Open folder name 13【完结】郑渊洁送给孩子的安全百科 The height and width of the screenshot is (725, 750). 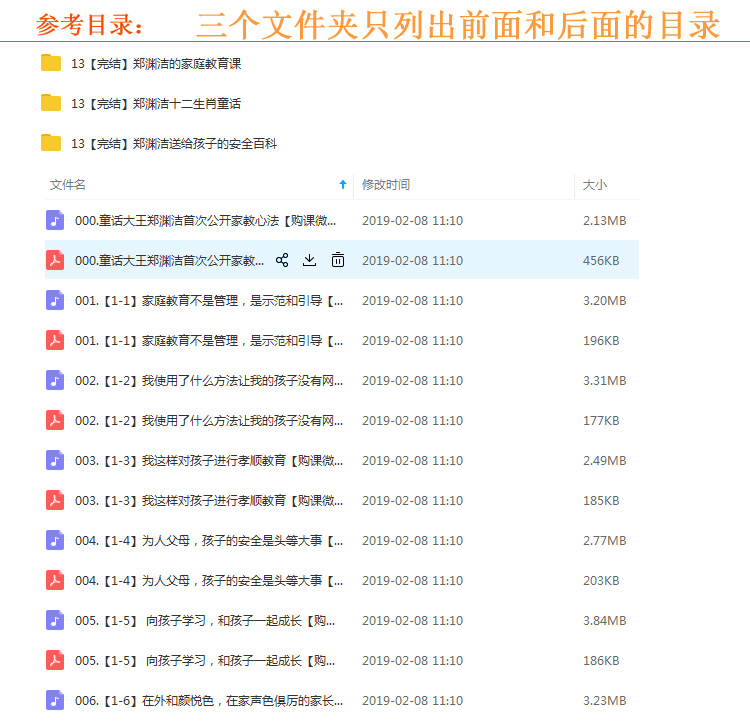coord(174,144)
